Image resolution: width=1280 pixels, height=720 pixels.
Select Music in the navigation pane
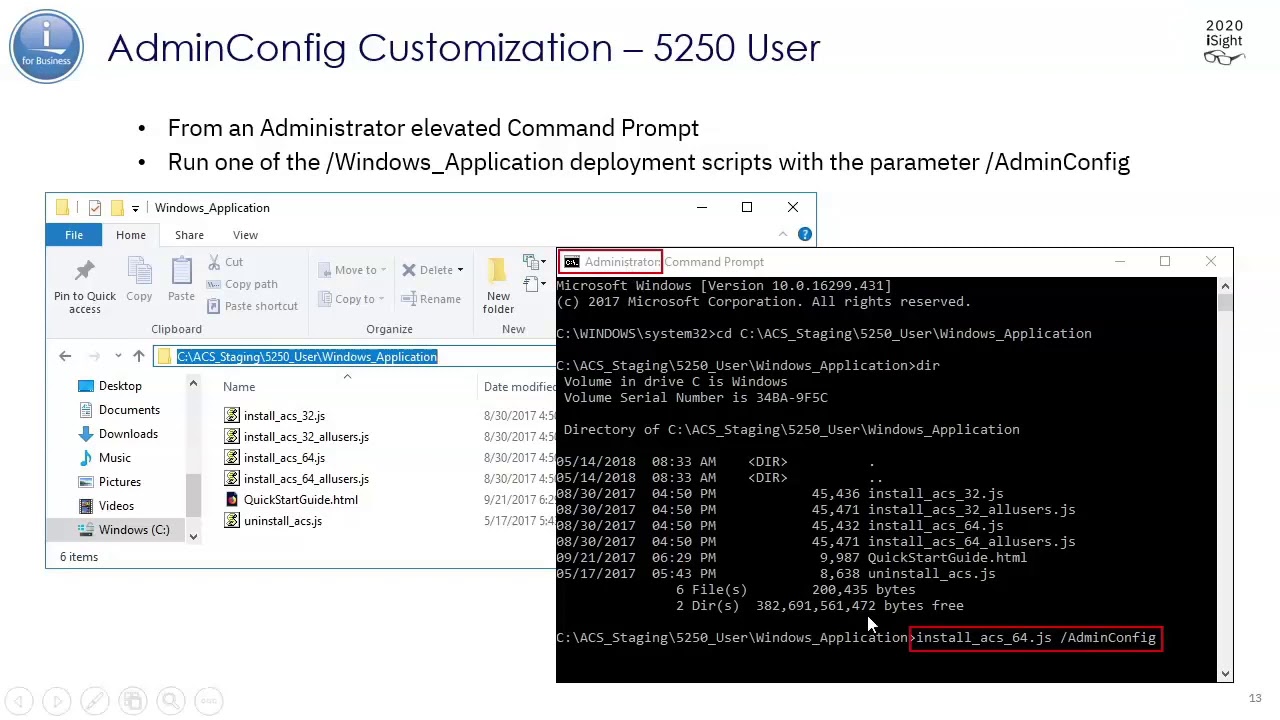coord(114,458)
